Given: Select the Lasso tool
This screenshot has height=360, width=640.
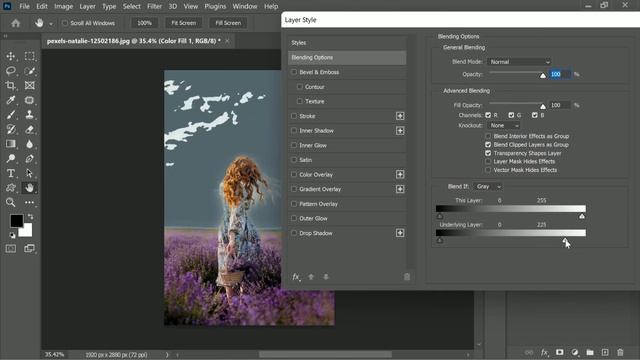Looking at the screenshot, I should 11,71.
